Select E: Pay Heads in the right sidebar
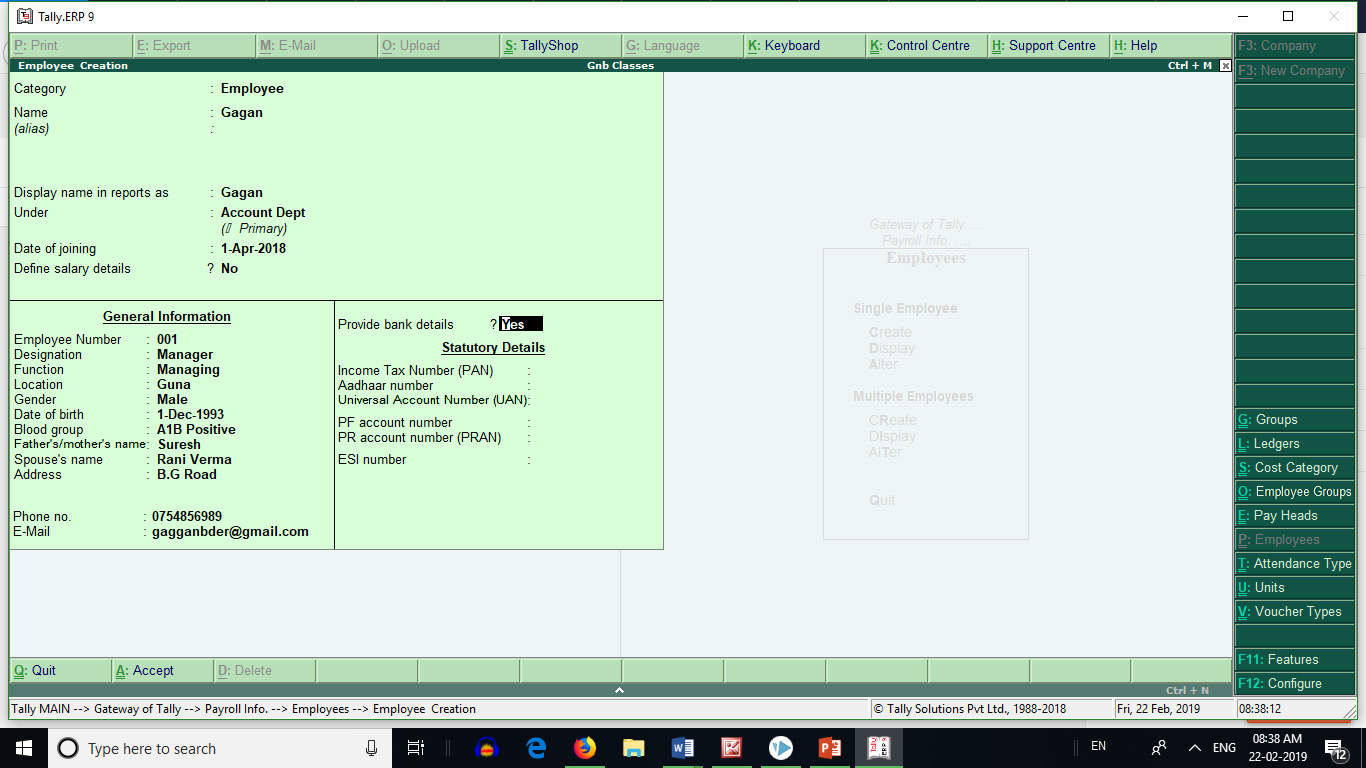 (x=1294, y=515)
